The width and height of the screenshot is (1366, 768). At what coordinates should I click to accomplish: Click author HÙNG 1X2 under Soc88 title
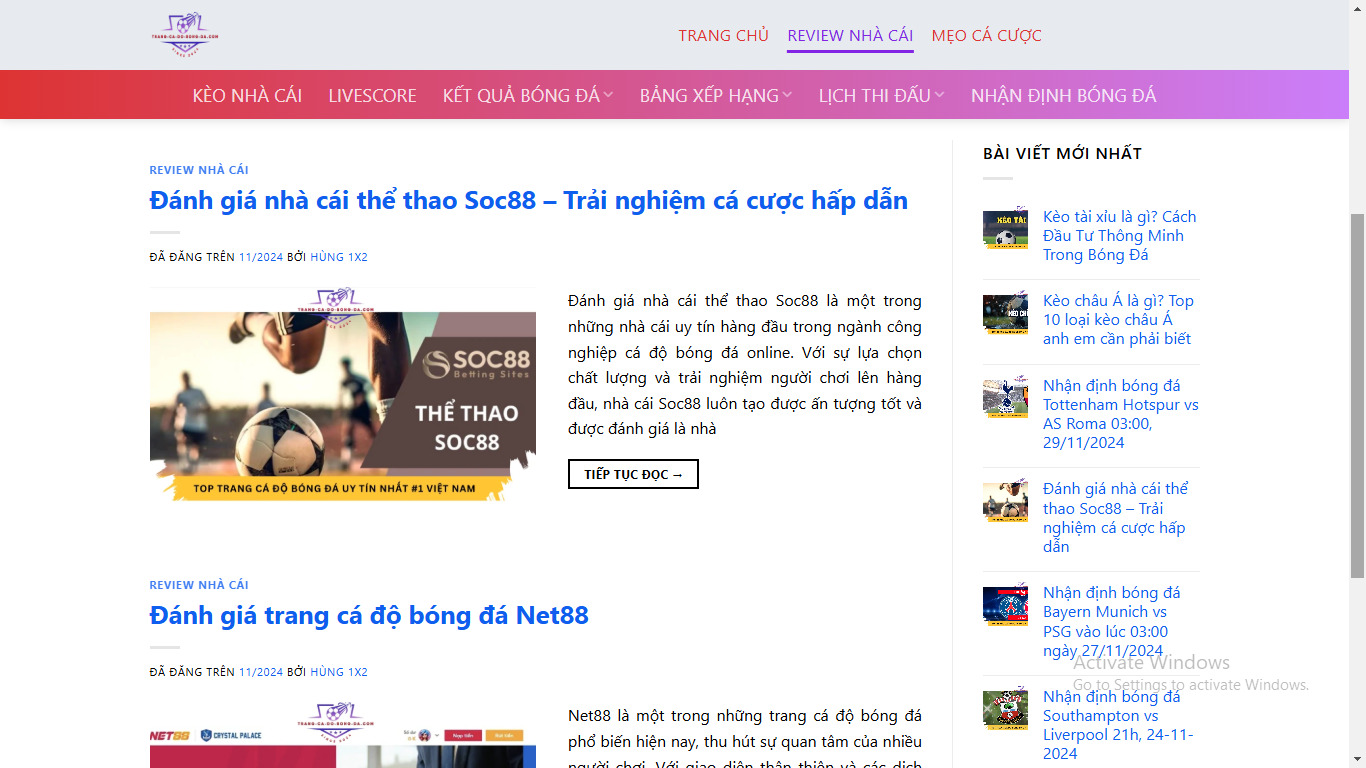(x=339, y=257)
